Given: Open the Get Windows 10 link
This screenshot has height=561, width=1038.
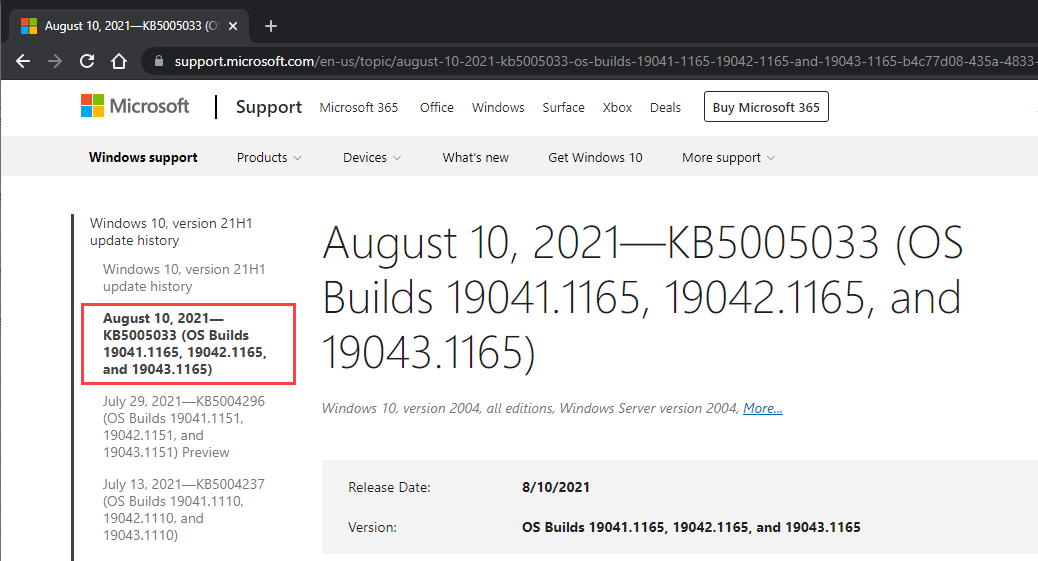Looking at the screenshot, I should click(x=595, y=158).
